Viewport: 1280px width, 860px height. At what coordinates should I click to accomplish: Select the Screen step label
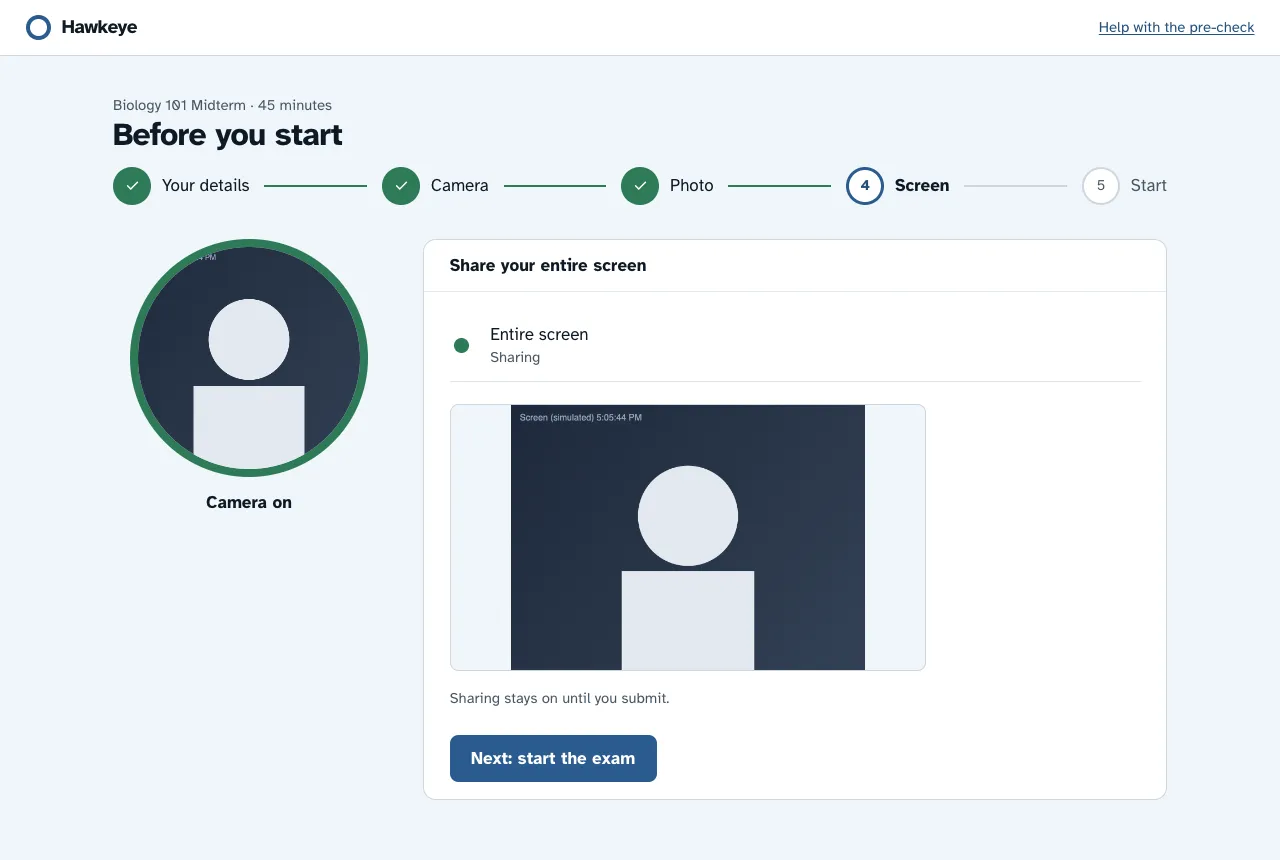point(922,186)
